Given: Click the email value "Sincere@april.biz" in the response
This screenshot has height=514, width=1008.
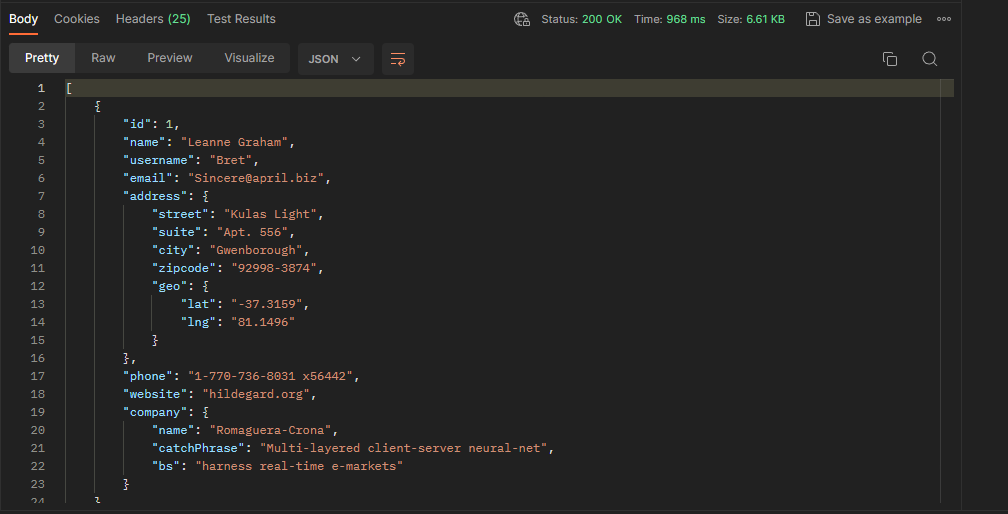Looking at the screenshot, I should (x=258, y=178).
